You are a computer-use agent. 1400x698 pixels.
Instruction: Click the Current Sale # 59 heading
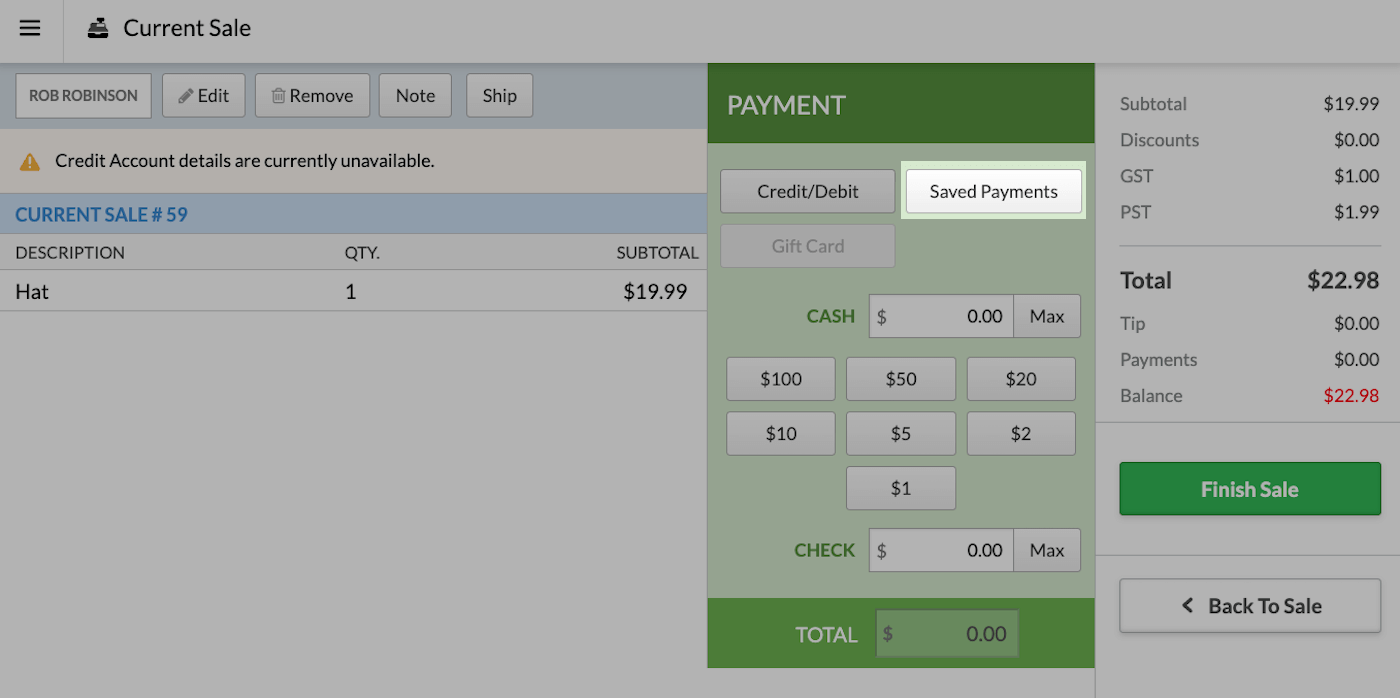click(101, 214)
